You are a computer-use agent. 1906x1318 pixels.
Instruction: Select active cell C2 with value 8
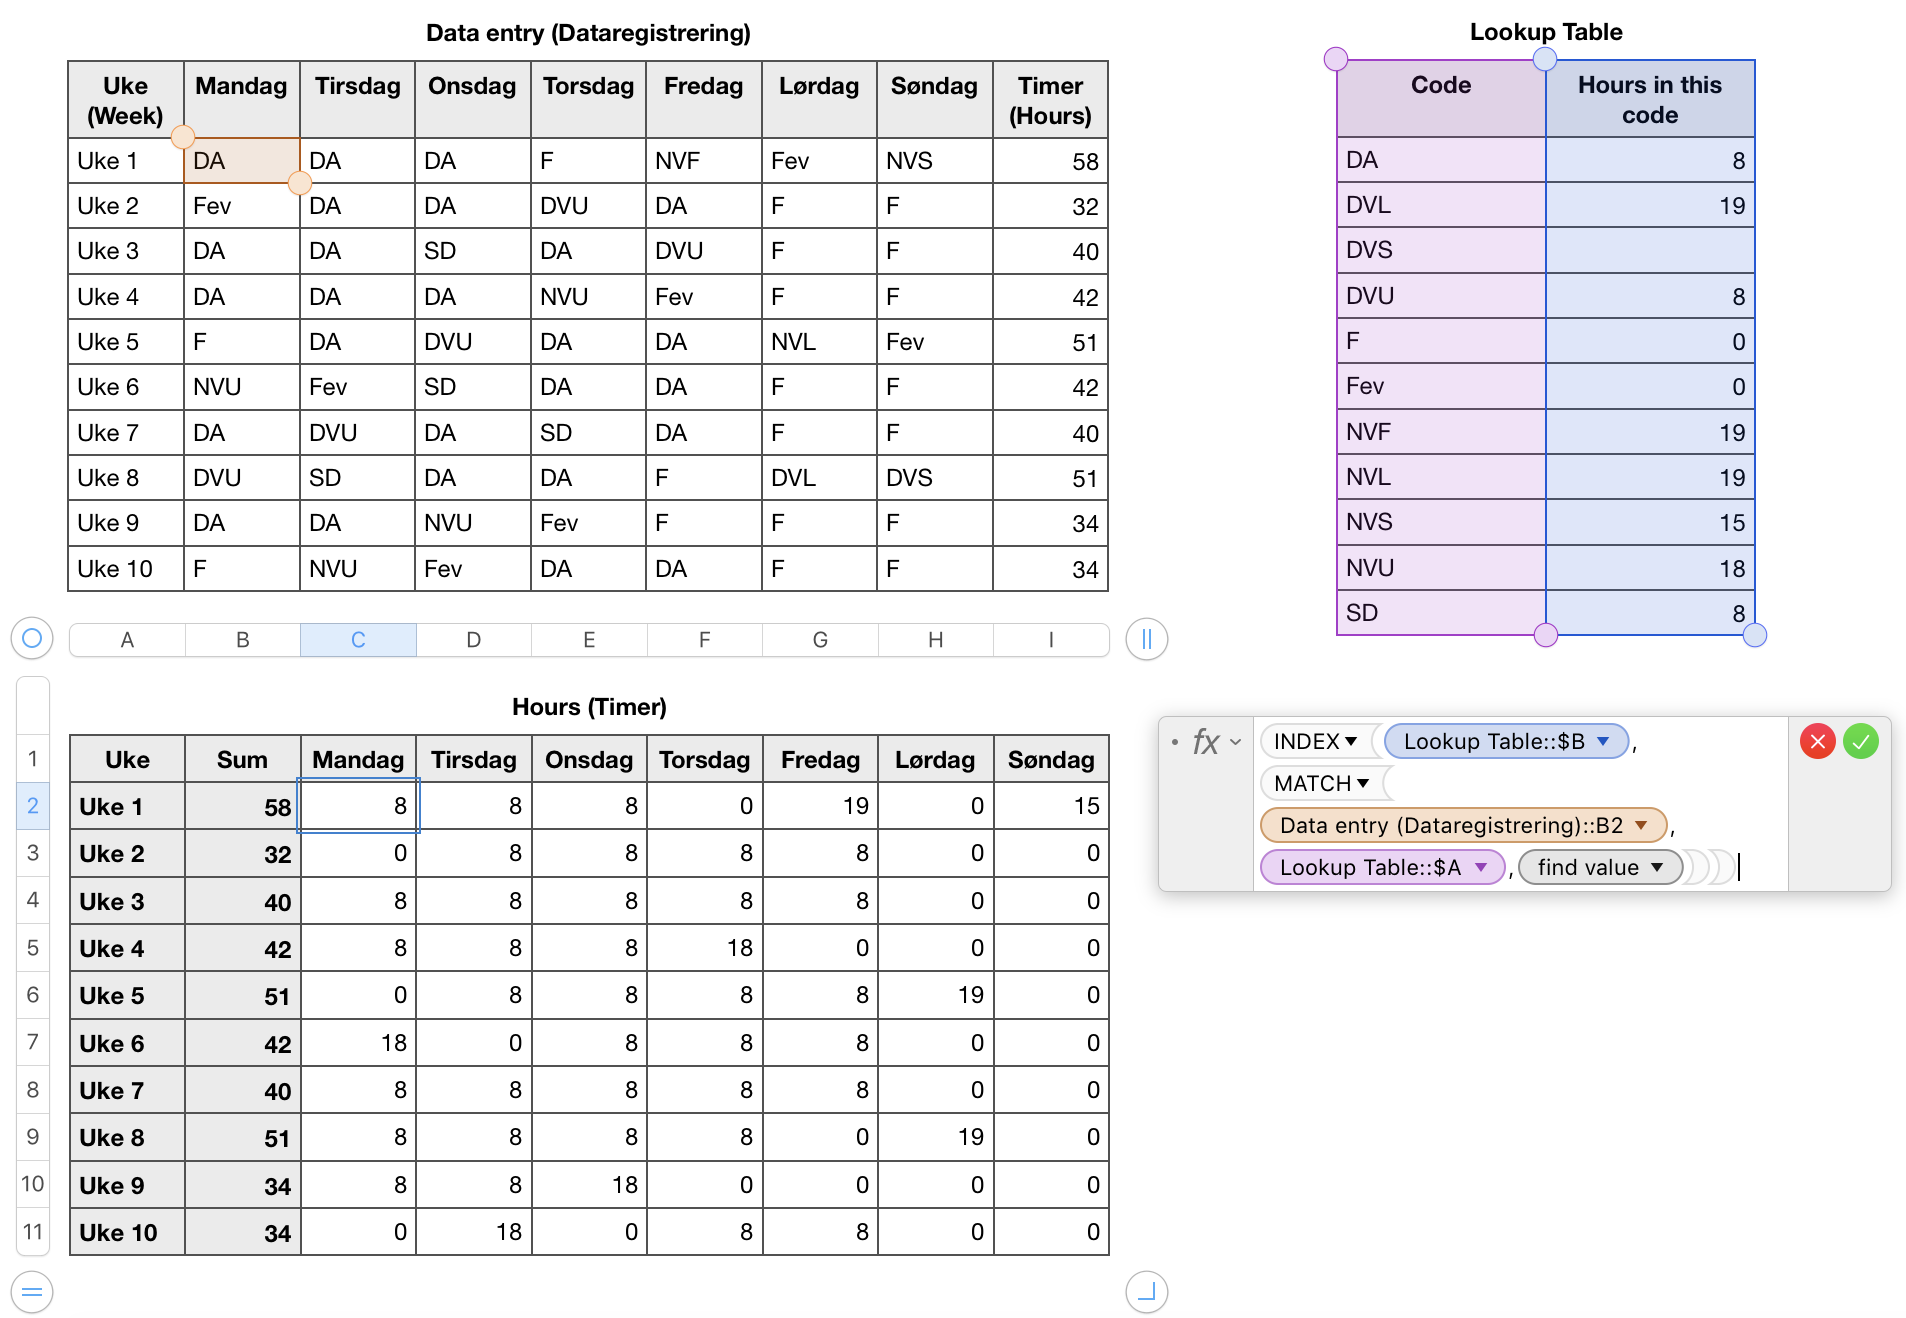[x=358, y=806]
